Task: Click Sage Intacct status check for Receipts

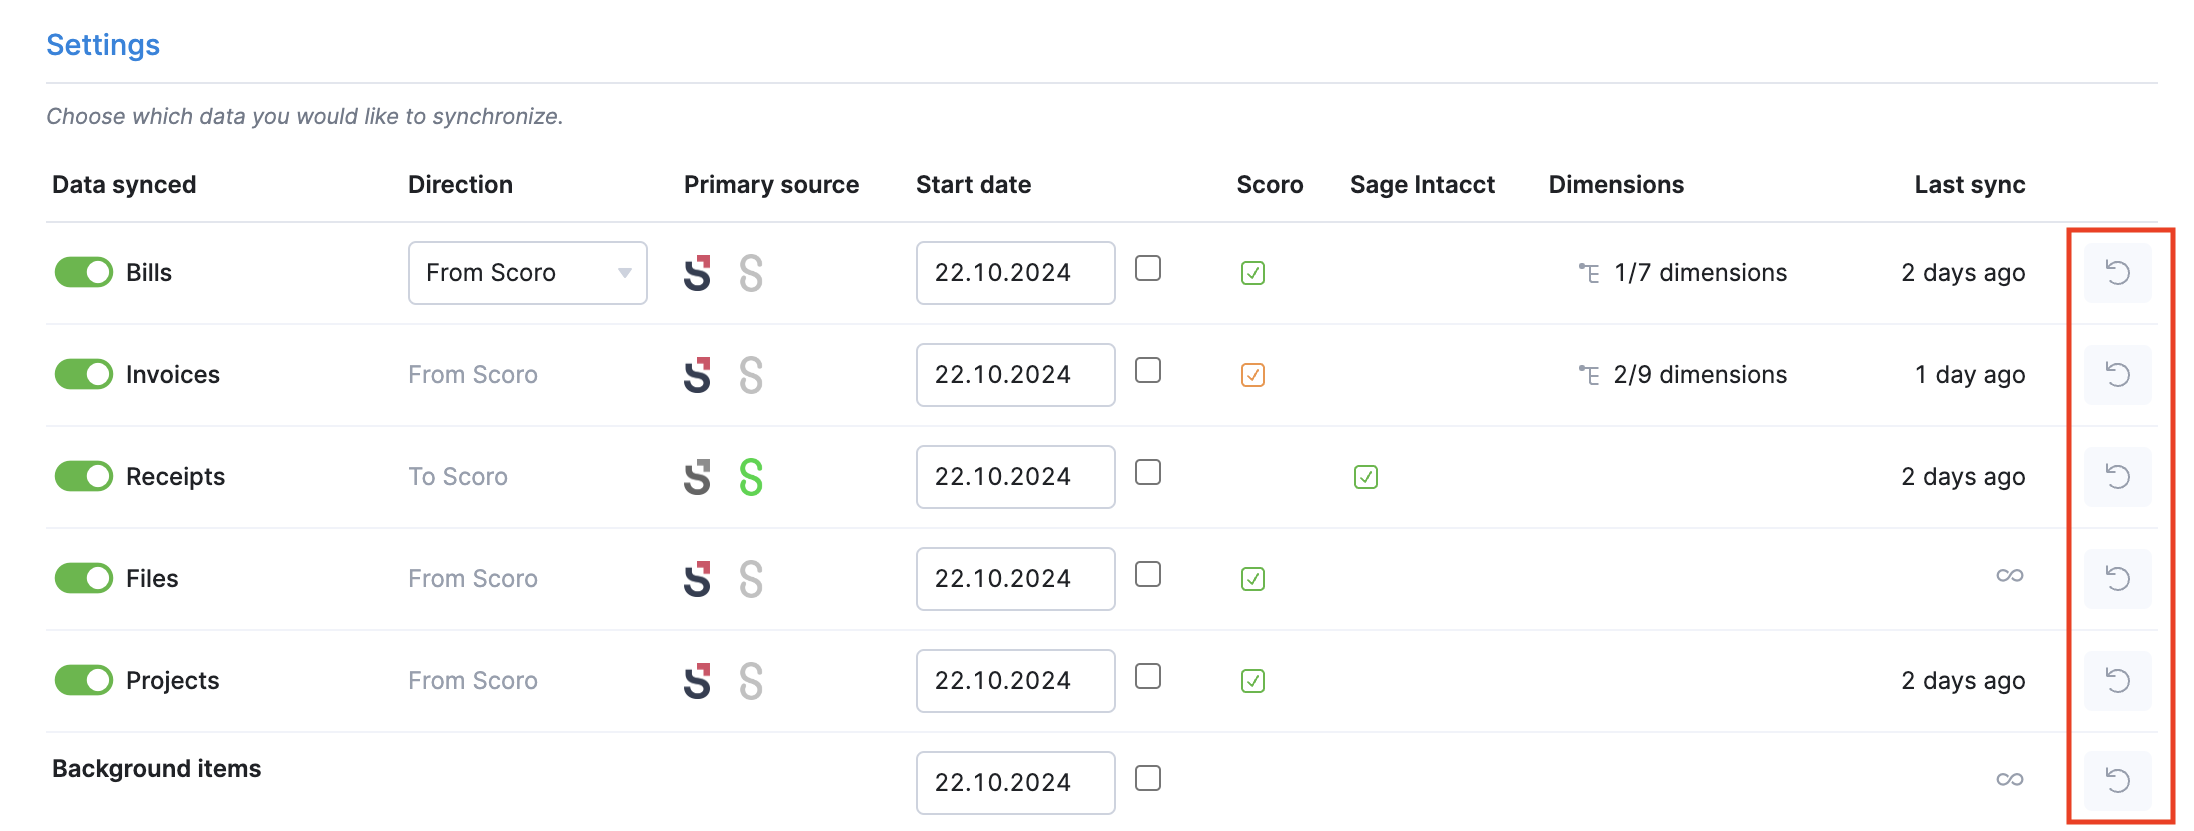Action: coord(1366,477)
